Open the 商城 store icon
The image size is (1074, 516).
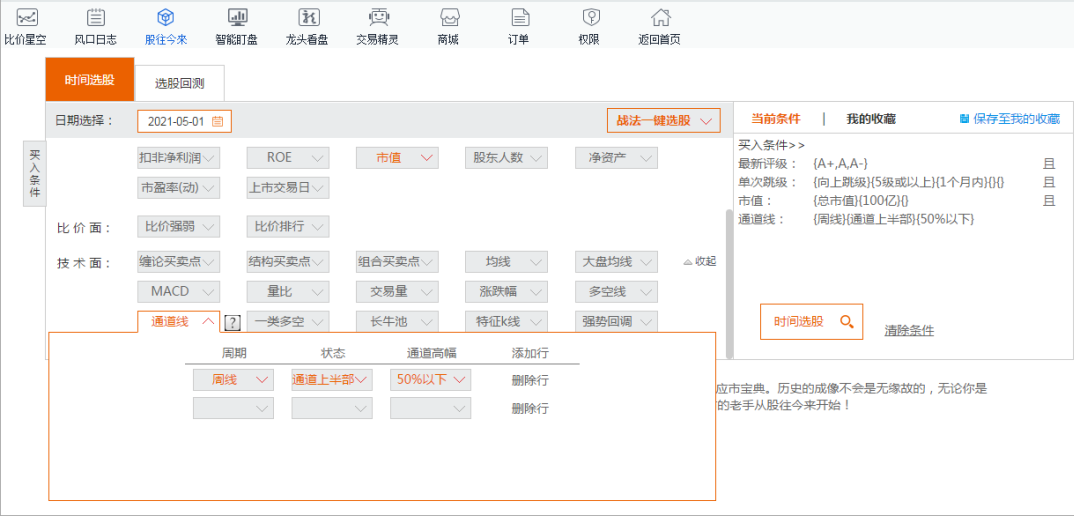coord(449,17)
